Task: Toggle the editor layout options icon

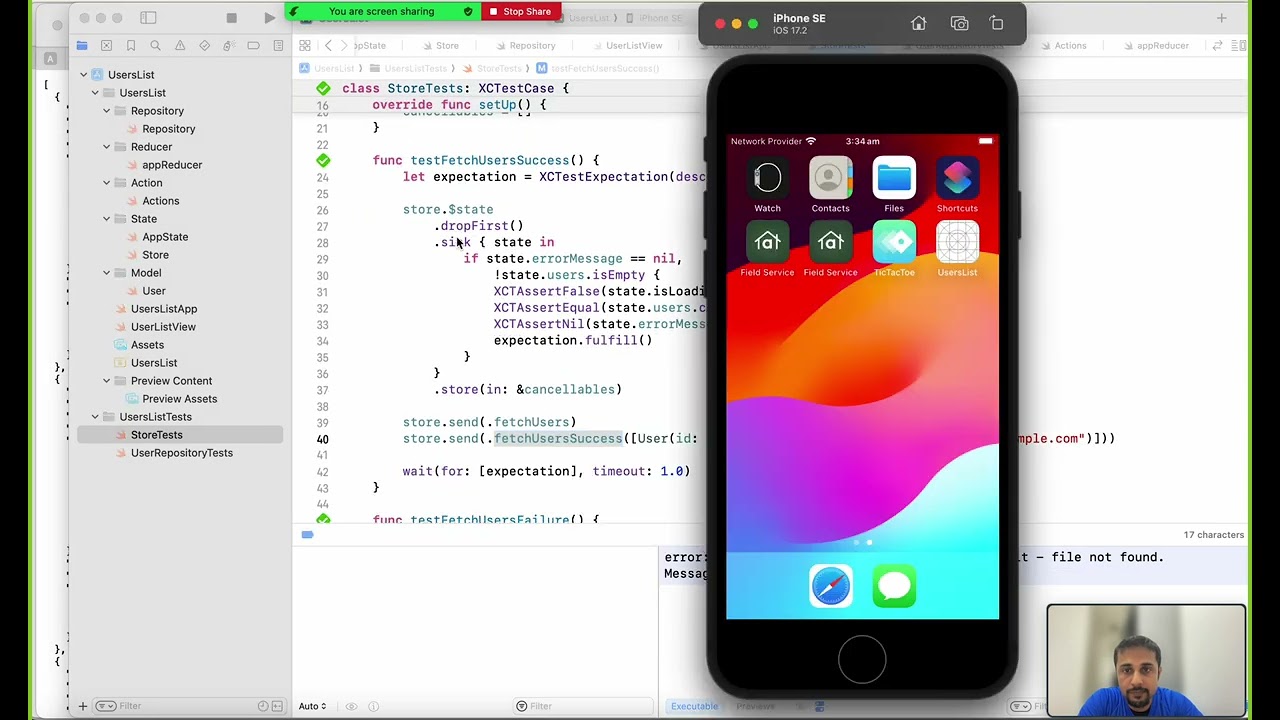Action: pos(1240,46)
